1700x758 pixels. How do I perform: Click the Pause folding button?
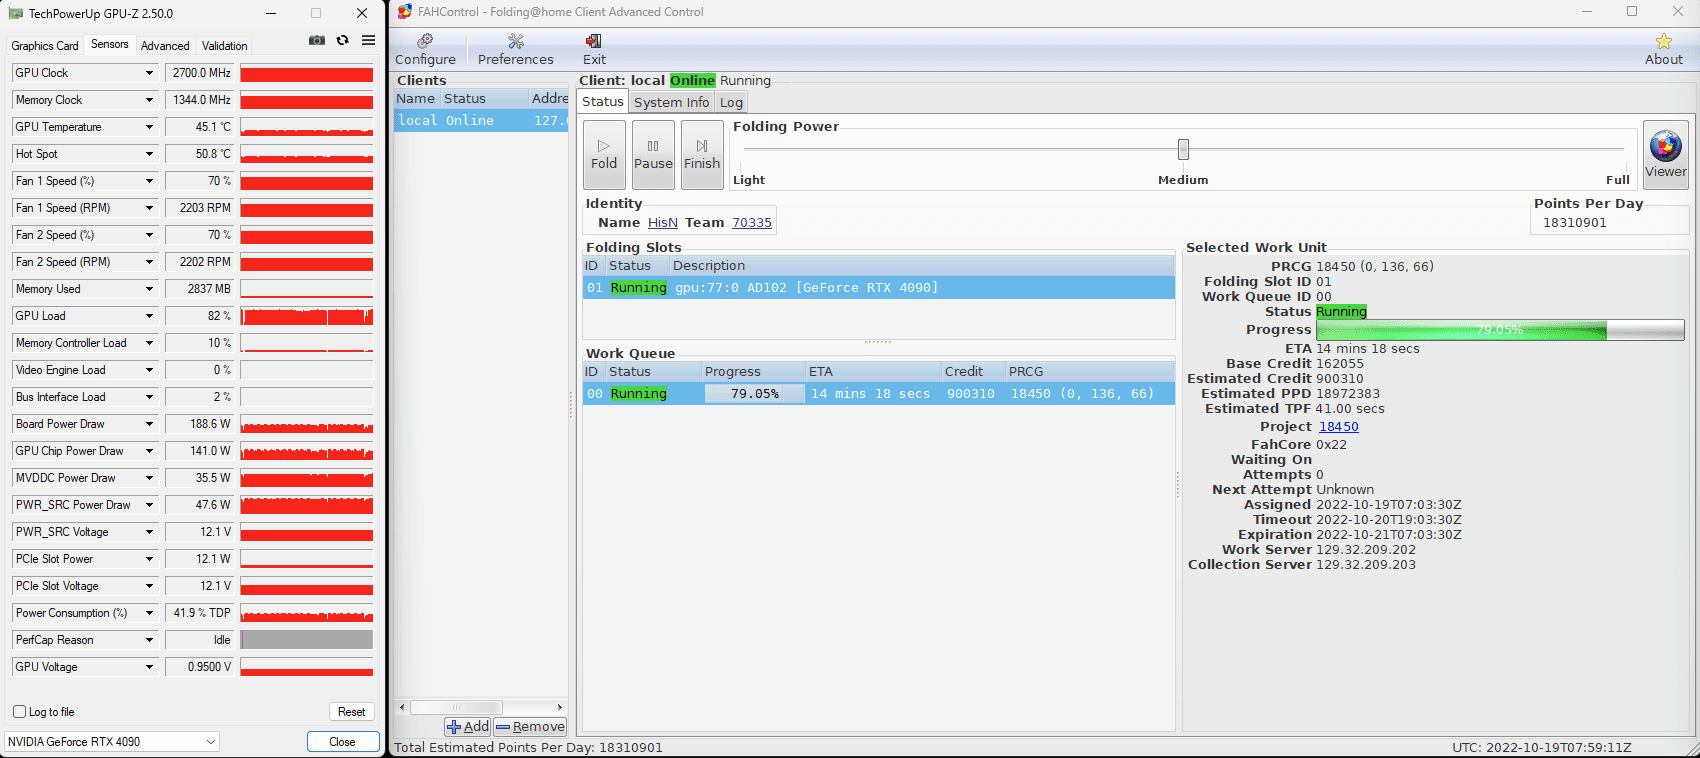pyautogui.click(x=653, y=155)
